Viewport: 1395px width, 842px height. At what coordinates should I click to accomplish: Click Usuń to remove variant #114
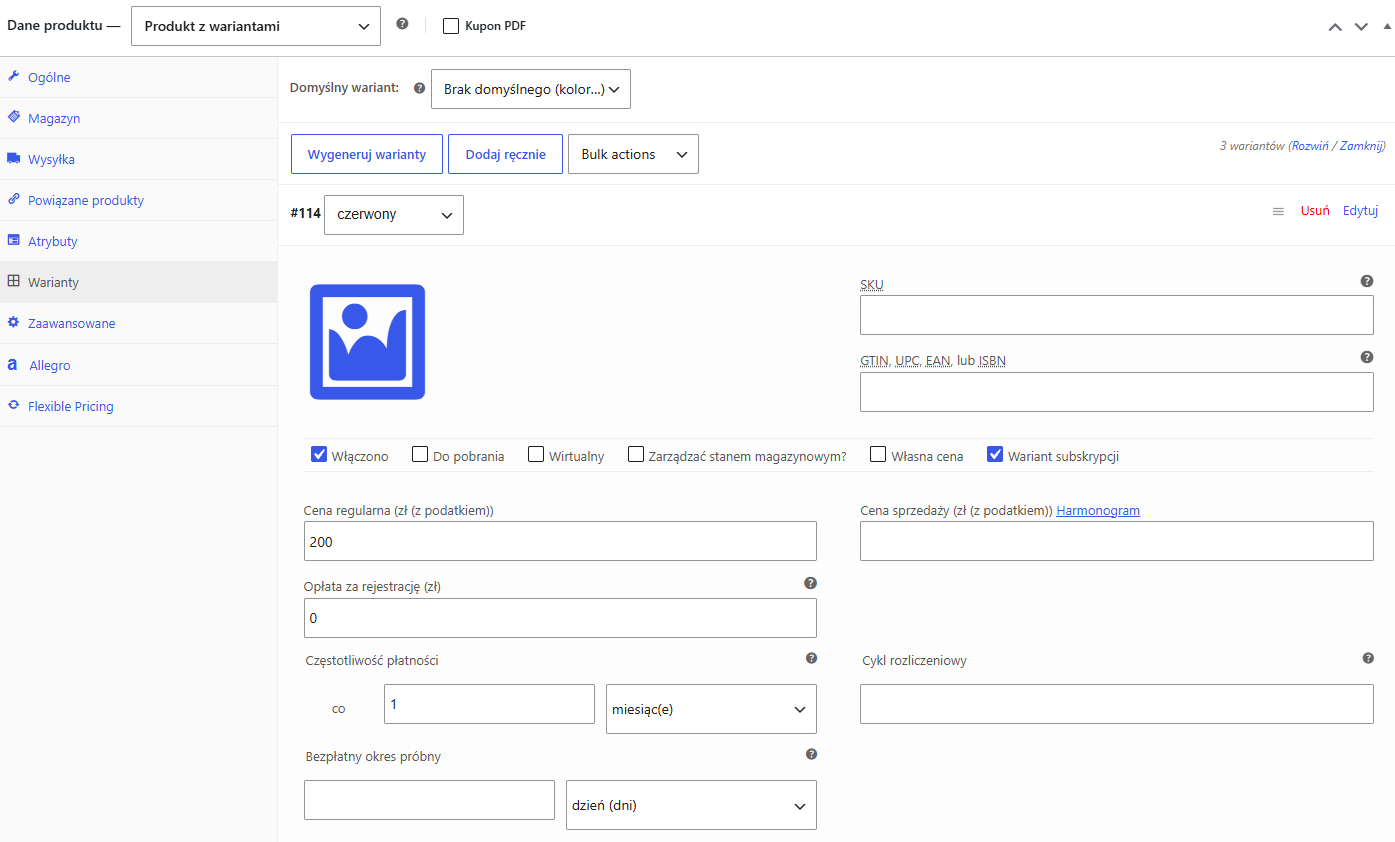point(1315,211)
